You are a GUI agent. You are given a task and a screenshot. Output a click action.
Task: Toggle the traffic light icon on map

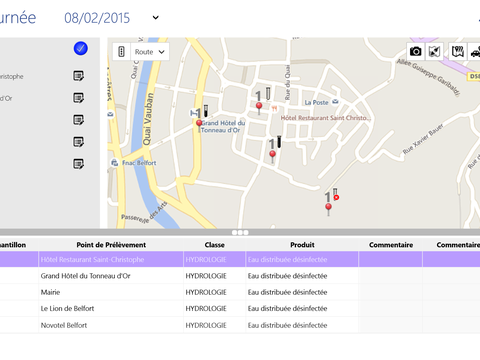pyautogui.click(x=121, y=52)
